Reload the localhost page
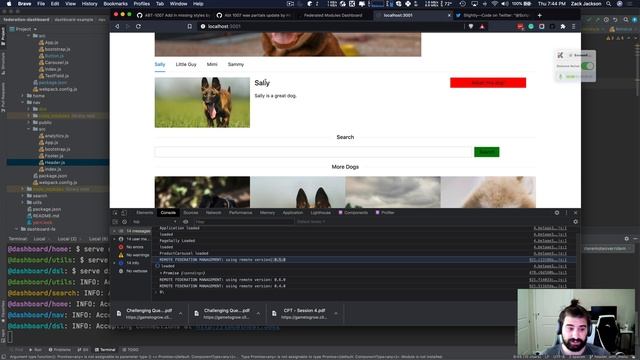This screenshot has height=360, width=640. click(138, 26)
